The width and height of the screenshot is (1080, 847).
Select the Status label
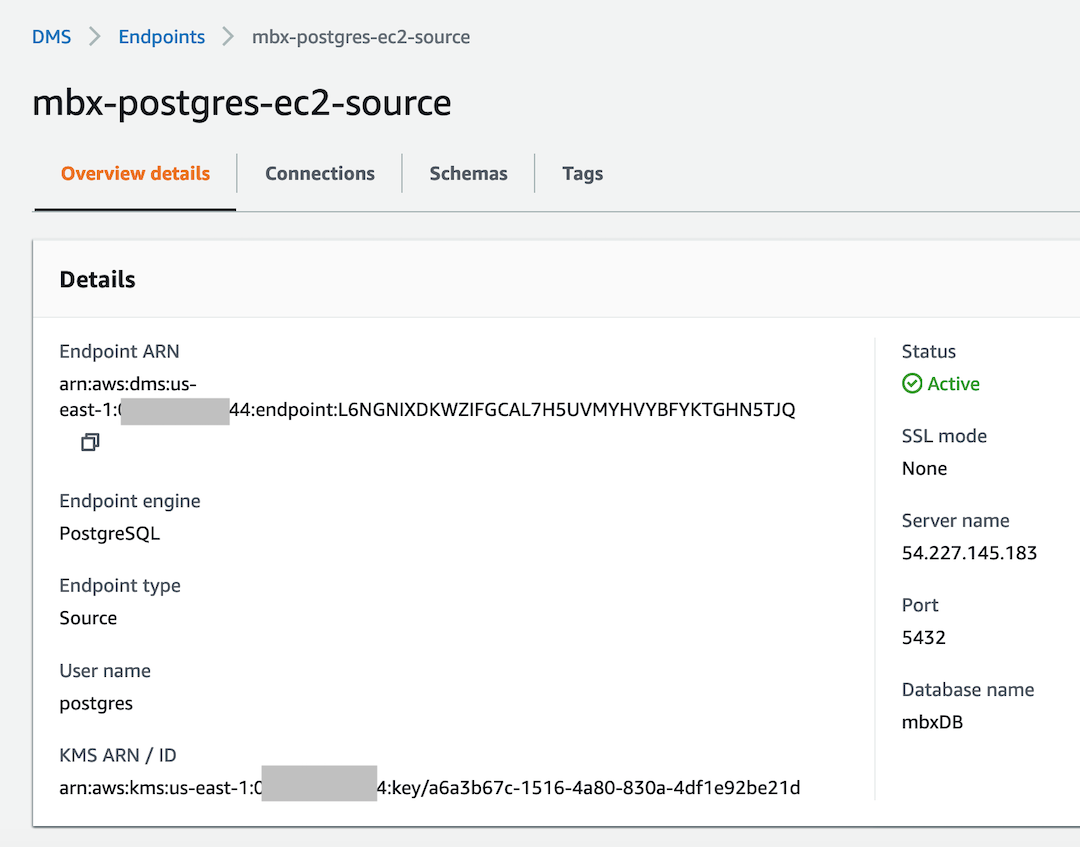[929, 351]
